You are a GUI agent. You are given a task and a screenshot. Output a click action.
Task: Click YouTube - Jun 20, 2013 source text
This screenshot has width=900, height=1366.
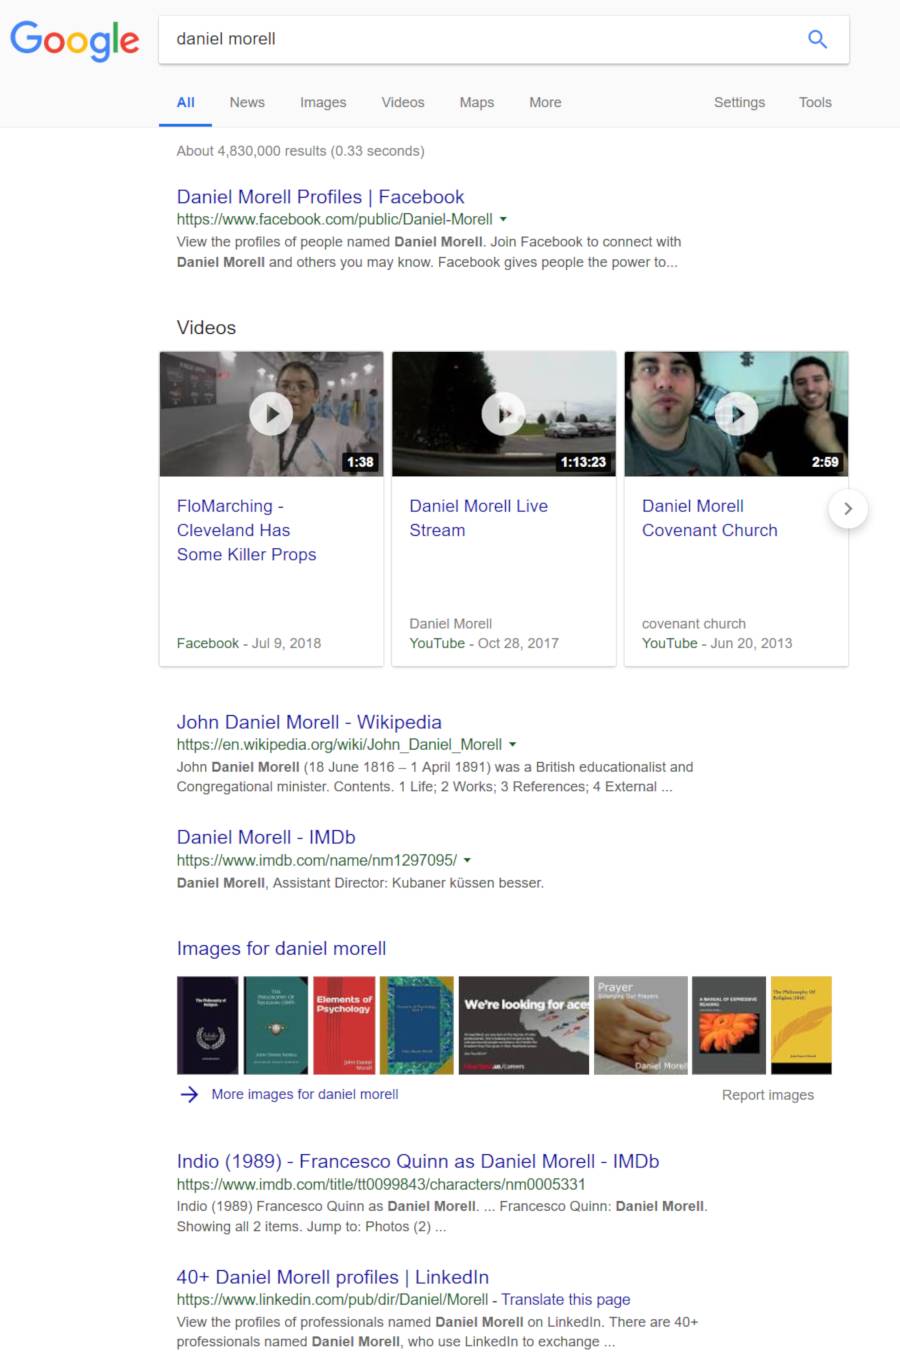coord(717,643)
